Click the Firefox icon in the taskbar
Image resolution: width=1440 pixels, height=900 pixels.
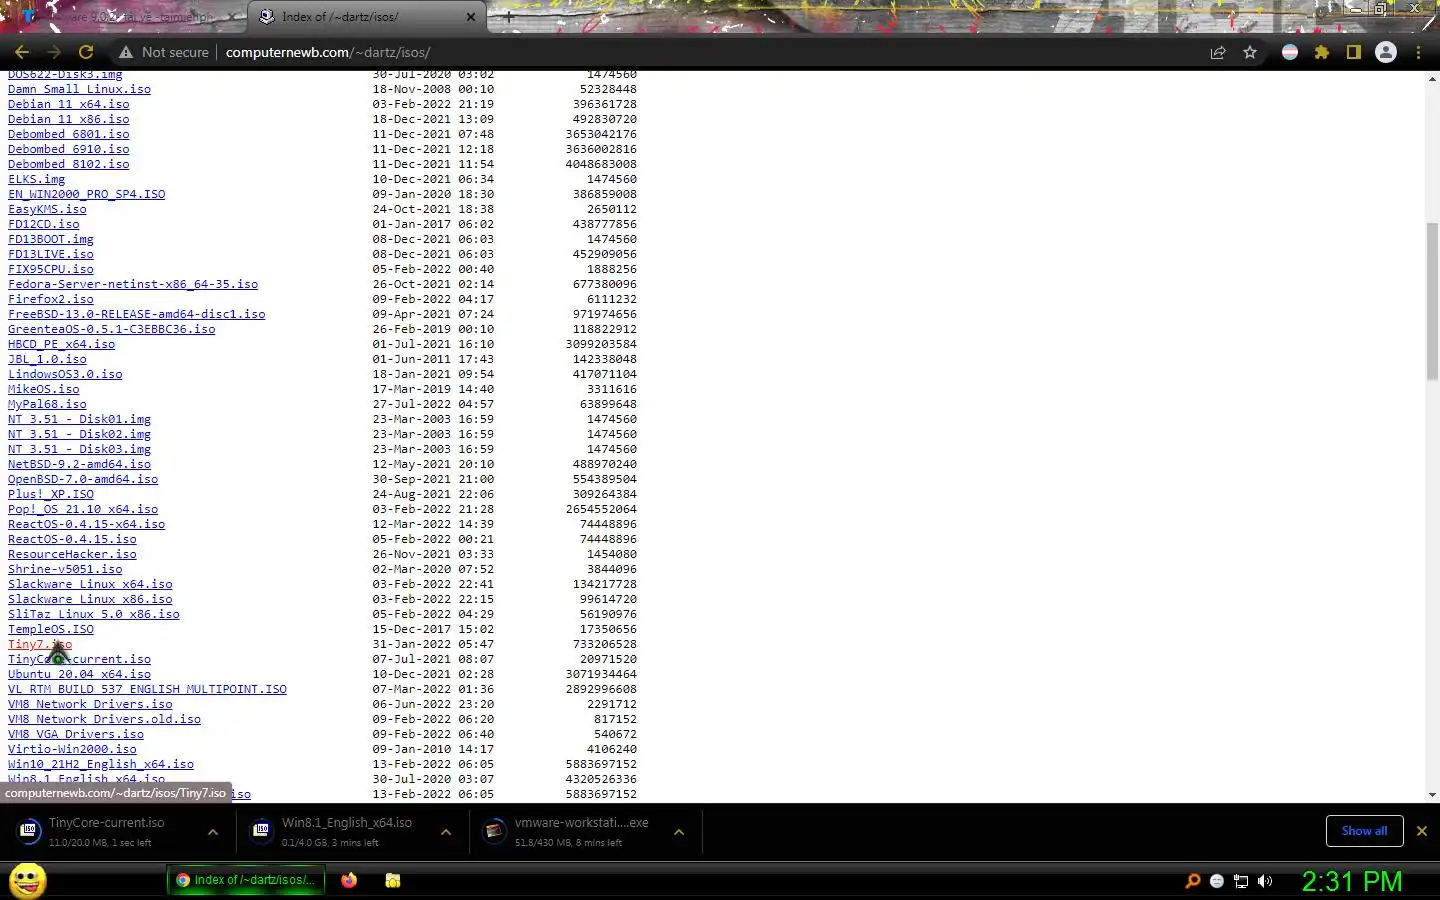[349, 880]
